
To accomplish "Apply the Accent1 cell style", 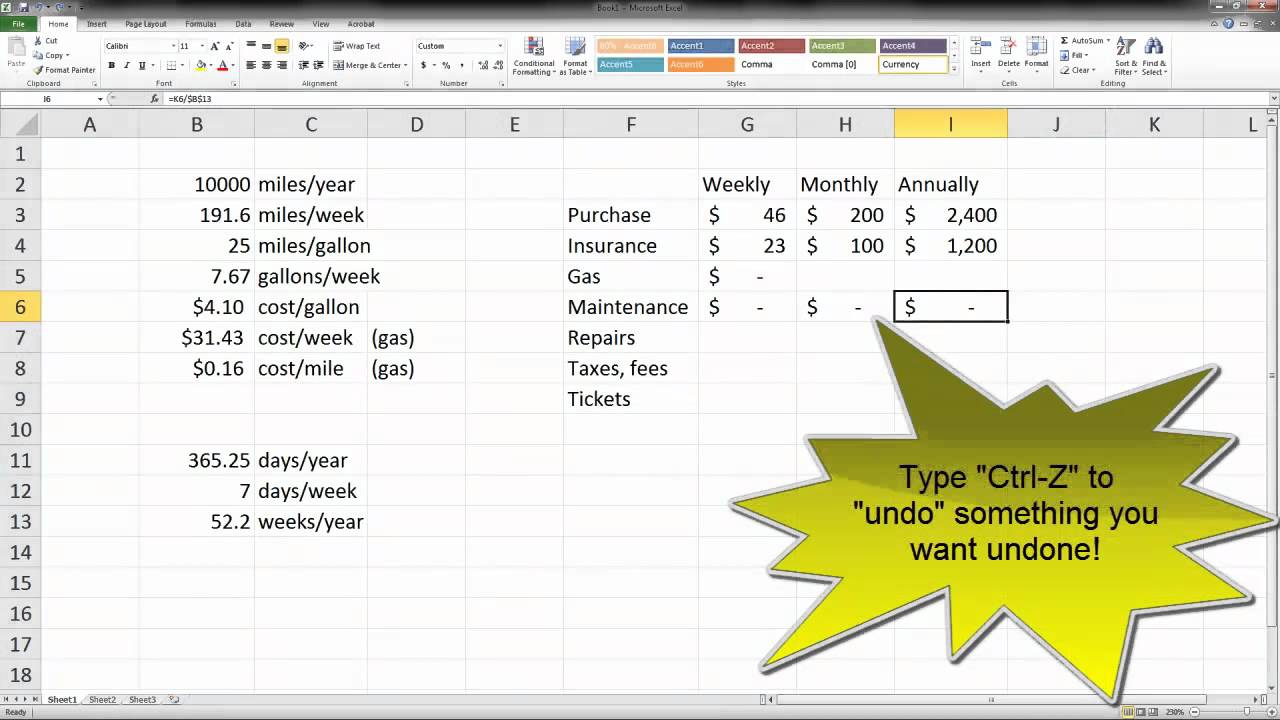I will coord(700,46).
